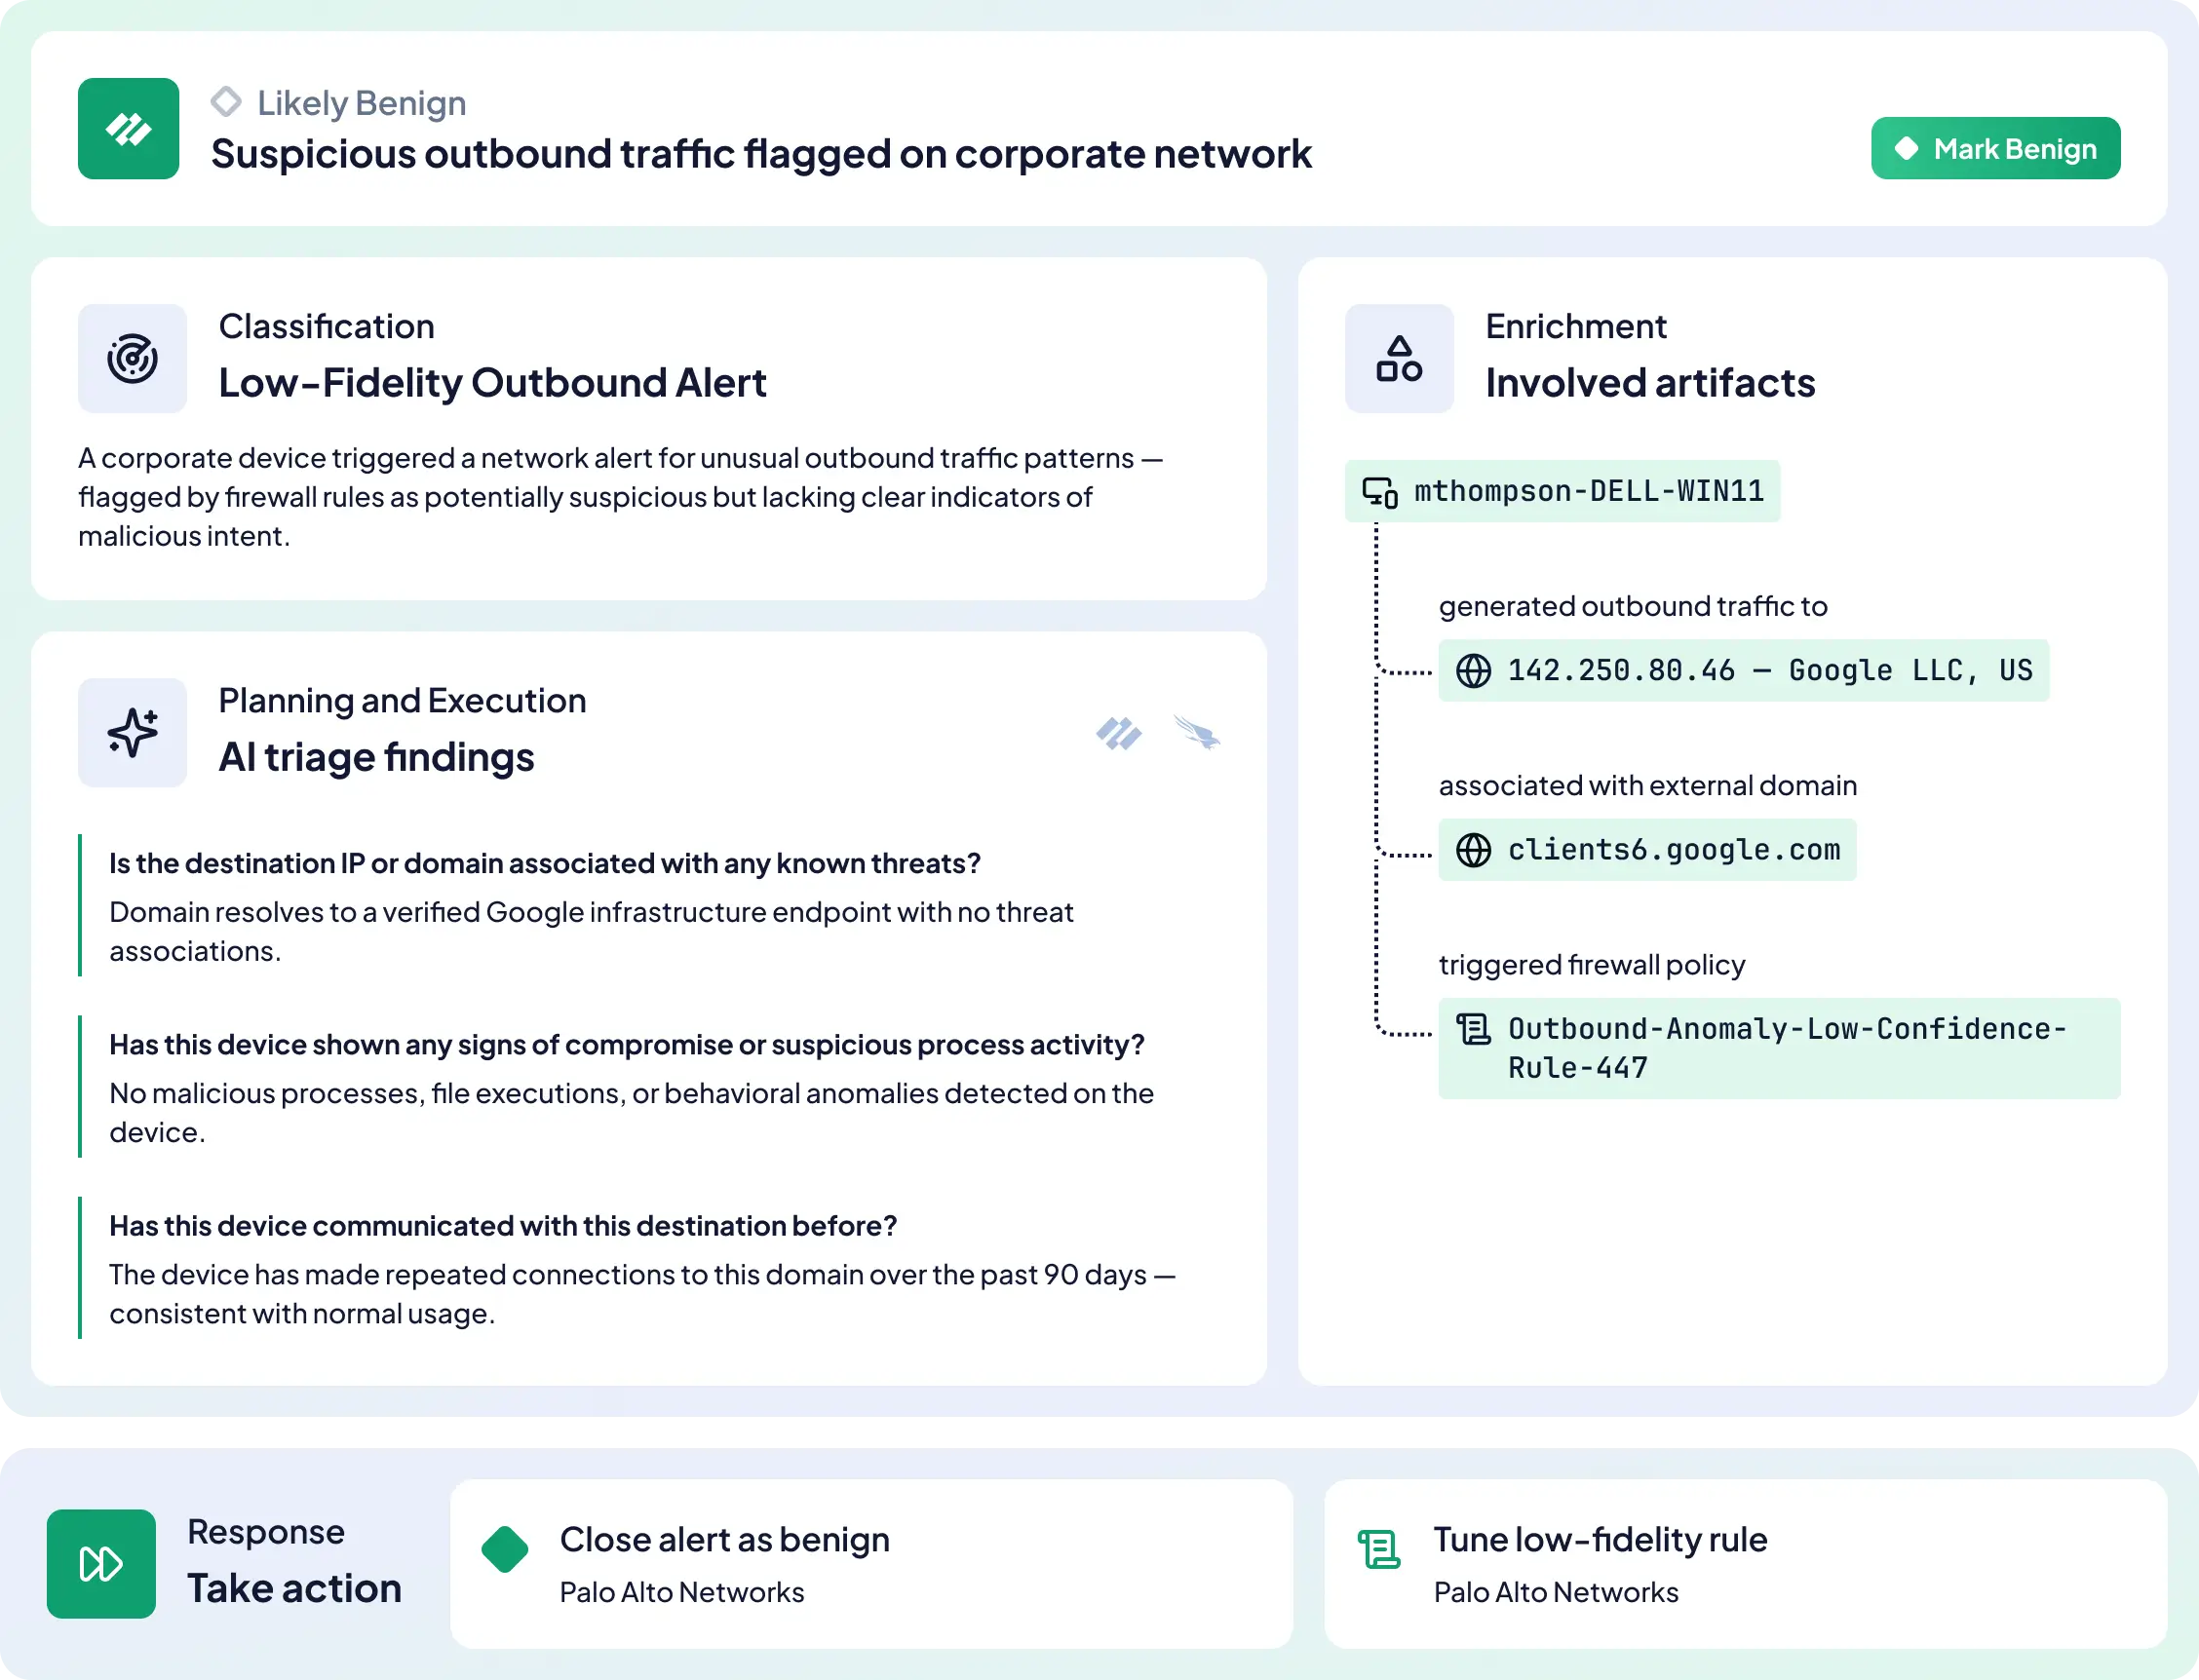Click the Enrichment shapes icon
Image resolution: width=2199 pixels, height=1680 pixels.
pyautogui.click(x=1398, y=359)
